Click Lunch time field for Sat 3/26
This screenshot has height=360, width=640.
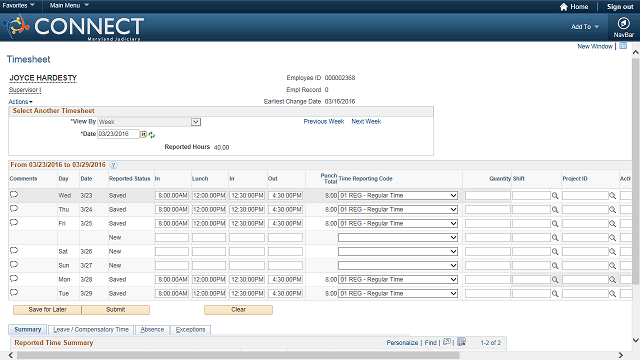209,251
